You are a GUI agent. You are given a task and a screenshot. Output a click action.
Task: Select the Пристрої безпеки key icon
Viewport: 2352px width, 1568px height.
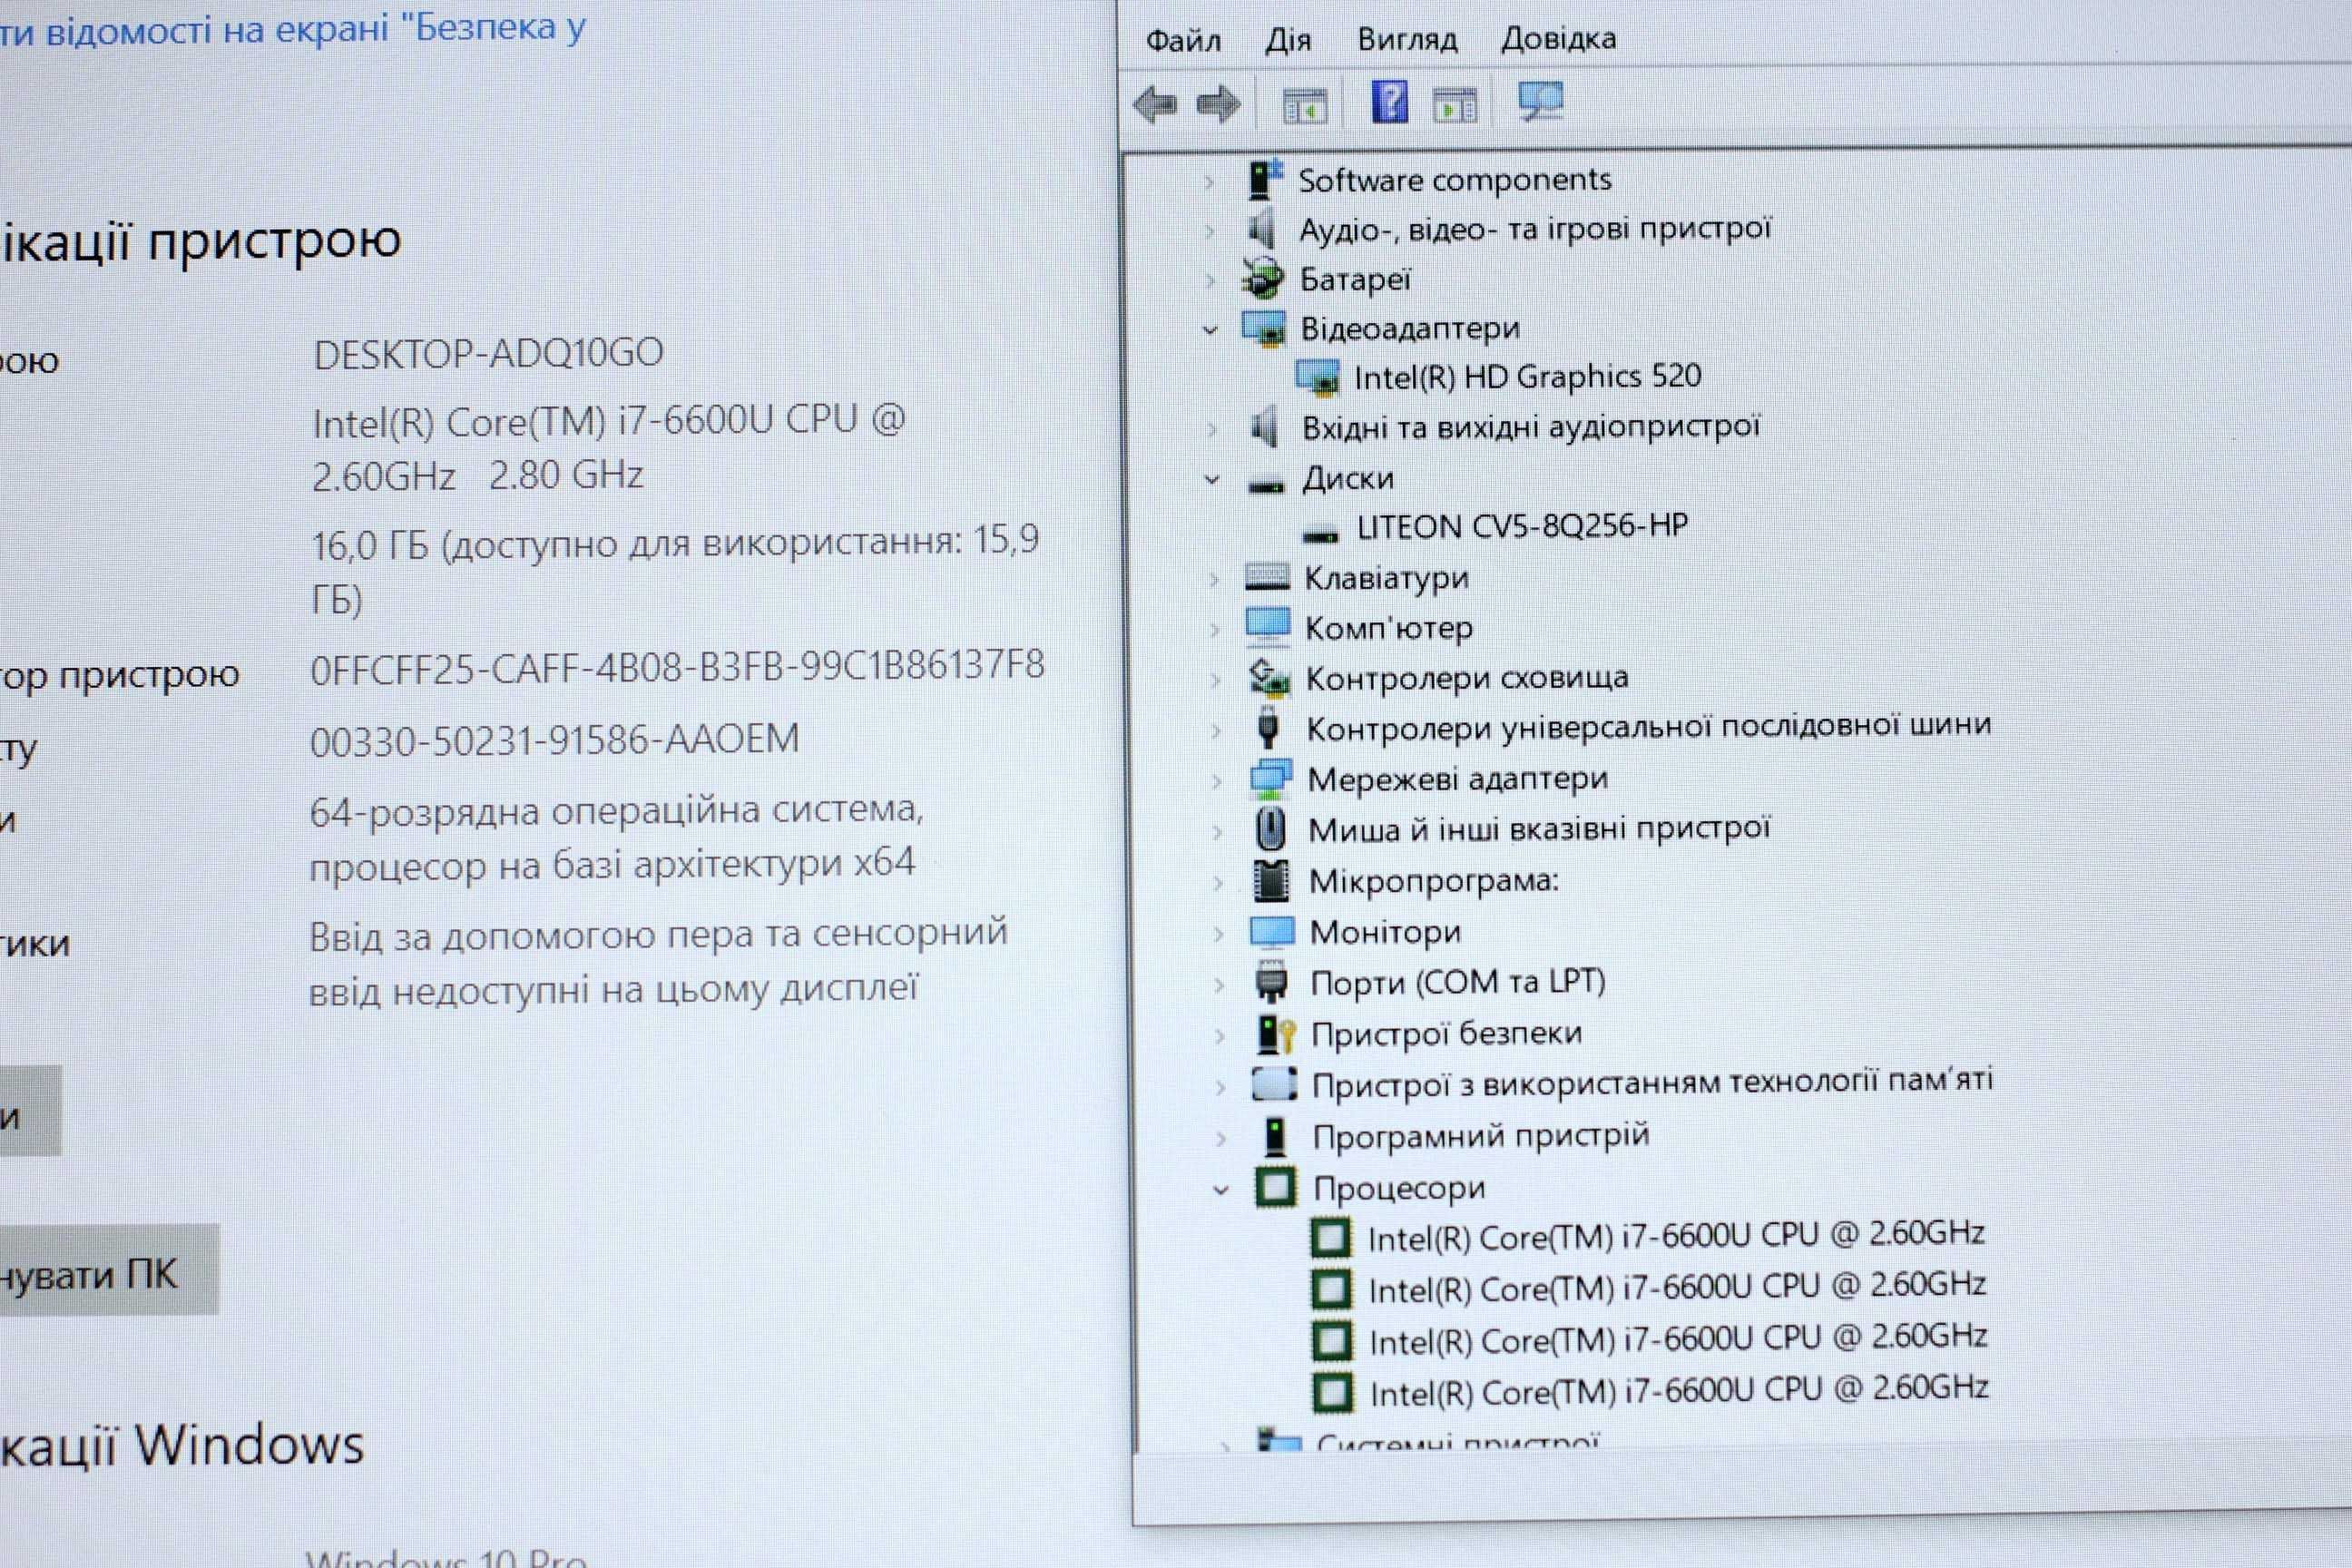1274,1034
